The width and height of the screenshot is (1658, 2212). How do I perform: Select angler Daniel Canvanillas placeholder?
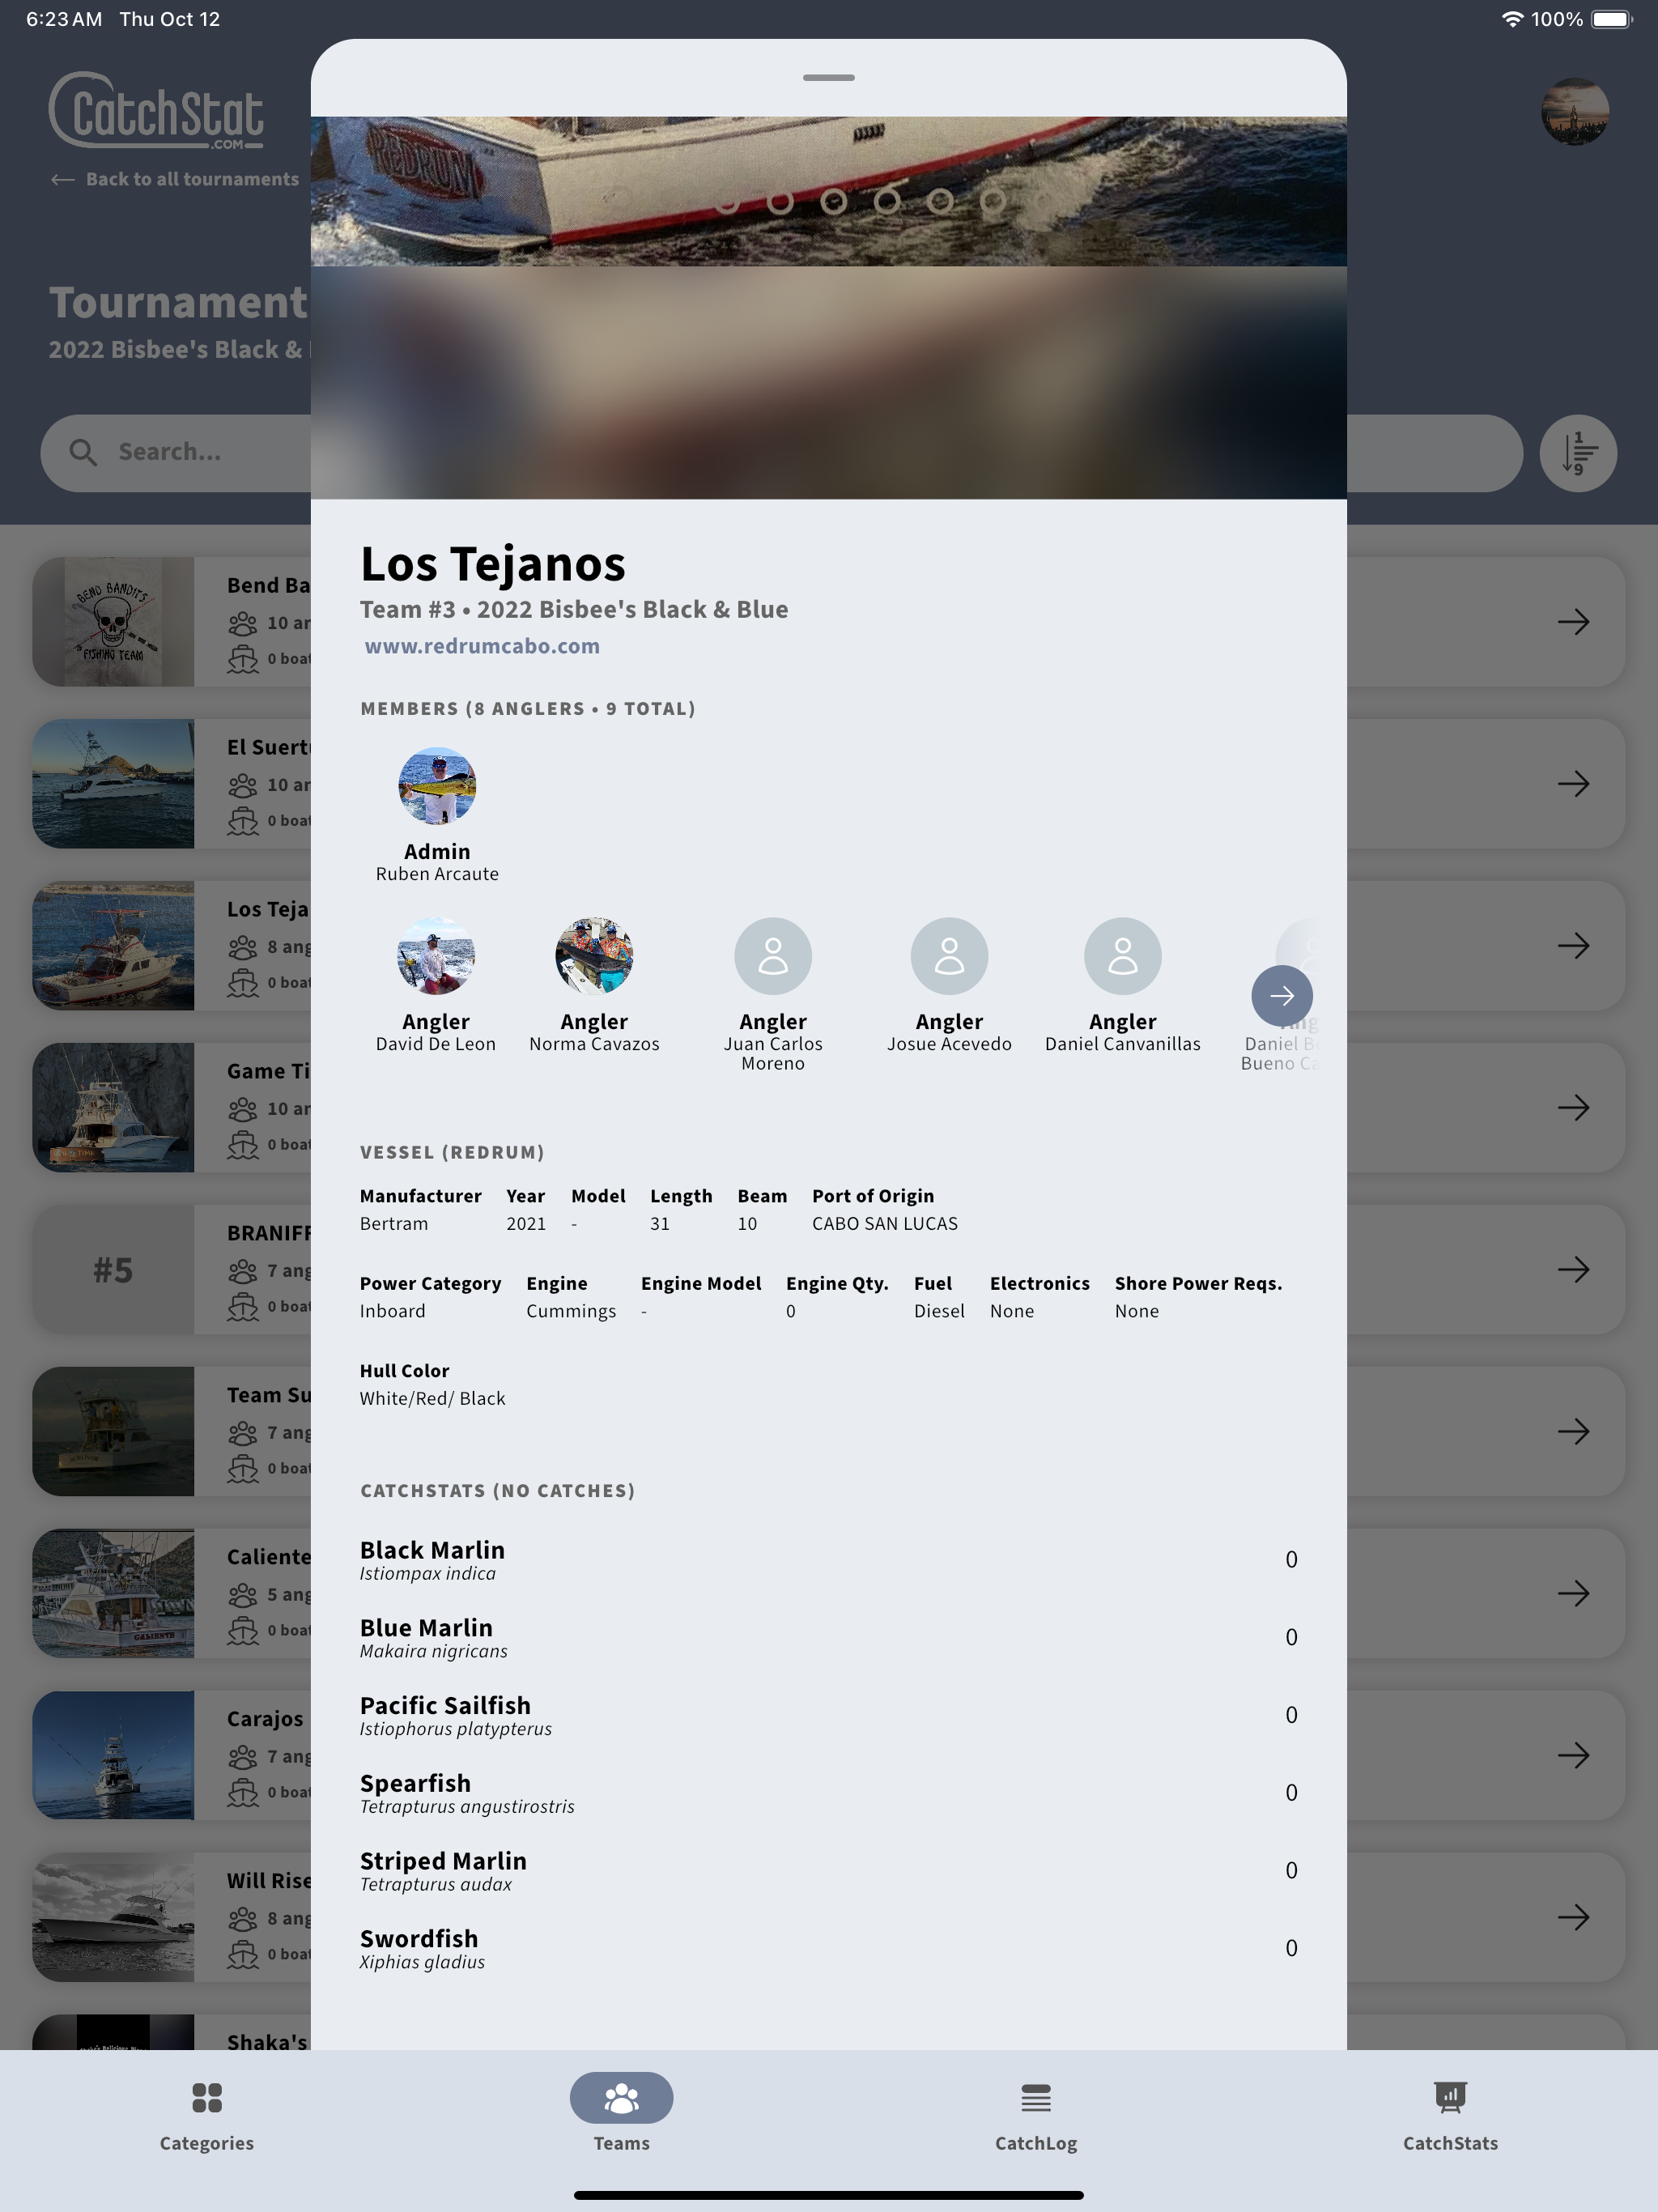[1123, 956]
